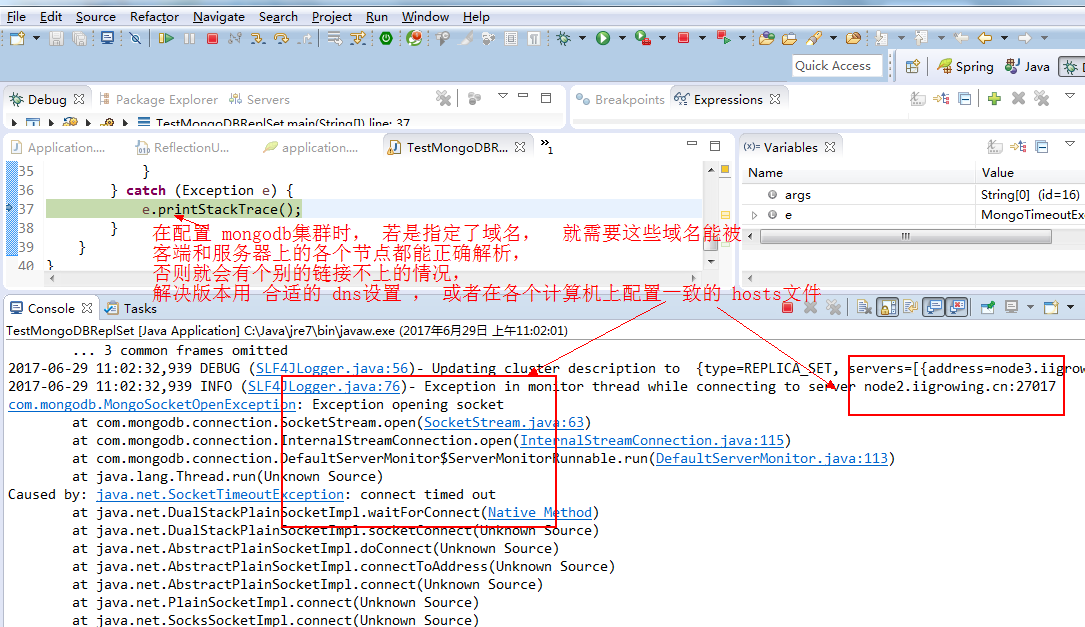Click Collapse All in Expressions view
Viewport: 1085px width, 627px height.
pos(965,99)
